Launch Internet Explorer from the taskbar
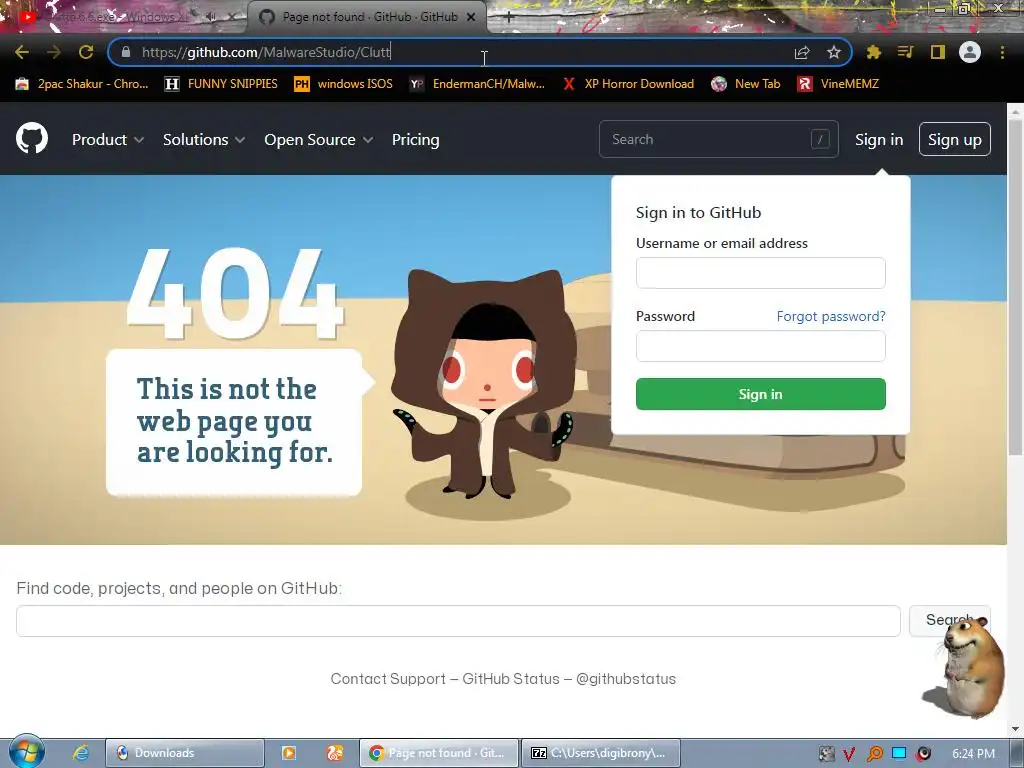1024x768 pixels. click(81, 753)
